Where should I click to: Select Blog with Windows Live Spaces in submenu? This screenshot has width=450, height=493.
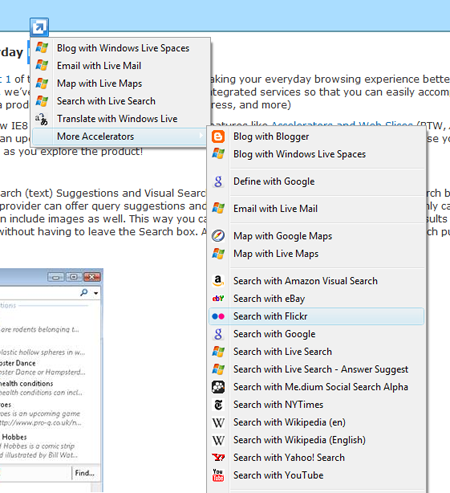[x=316, y=154]
